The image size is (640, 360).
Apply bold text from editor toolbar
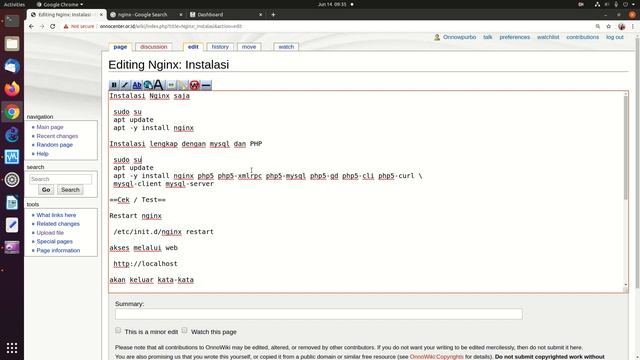(114, 85)
